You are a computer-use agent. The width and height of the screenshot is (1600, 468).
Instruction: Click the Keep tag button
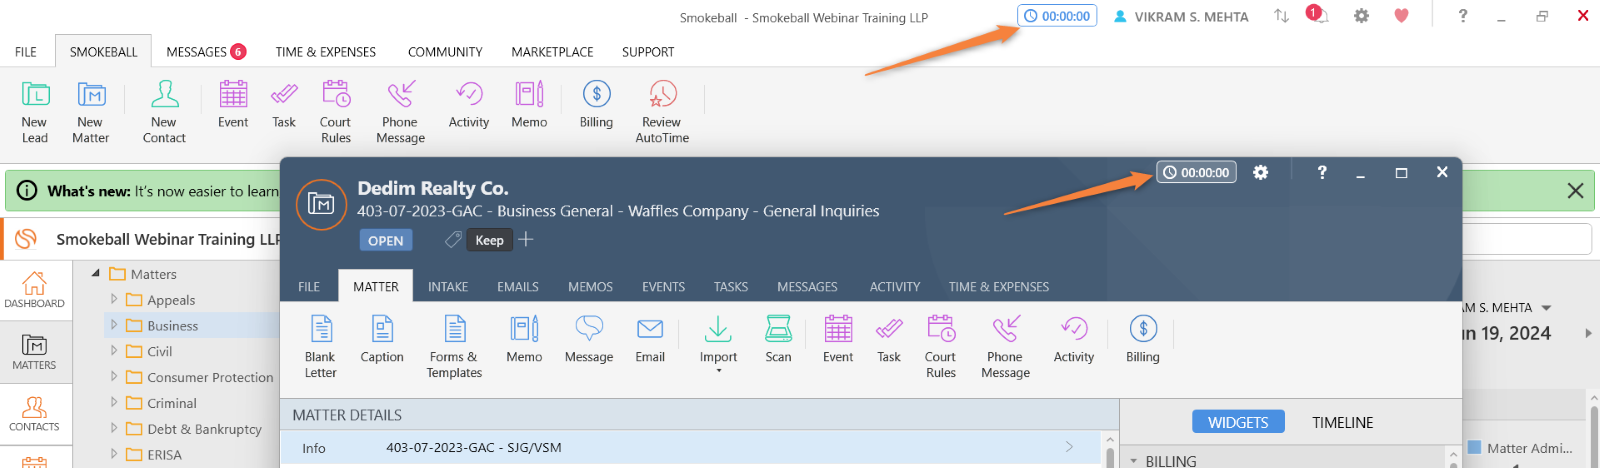click(x=489, y=240)
